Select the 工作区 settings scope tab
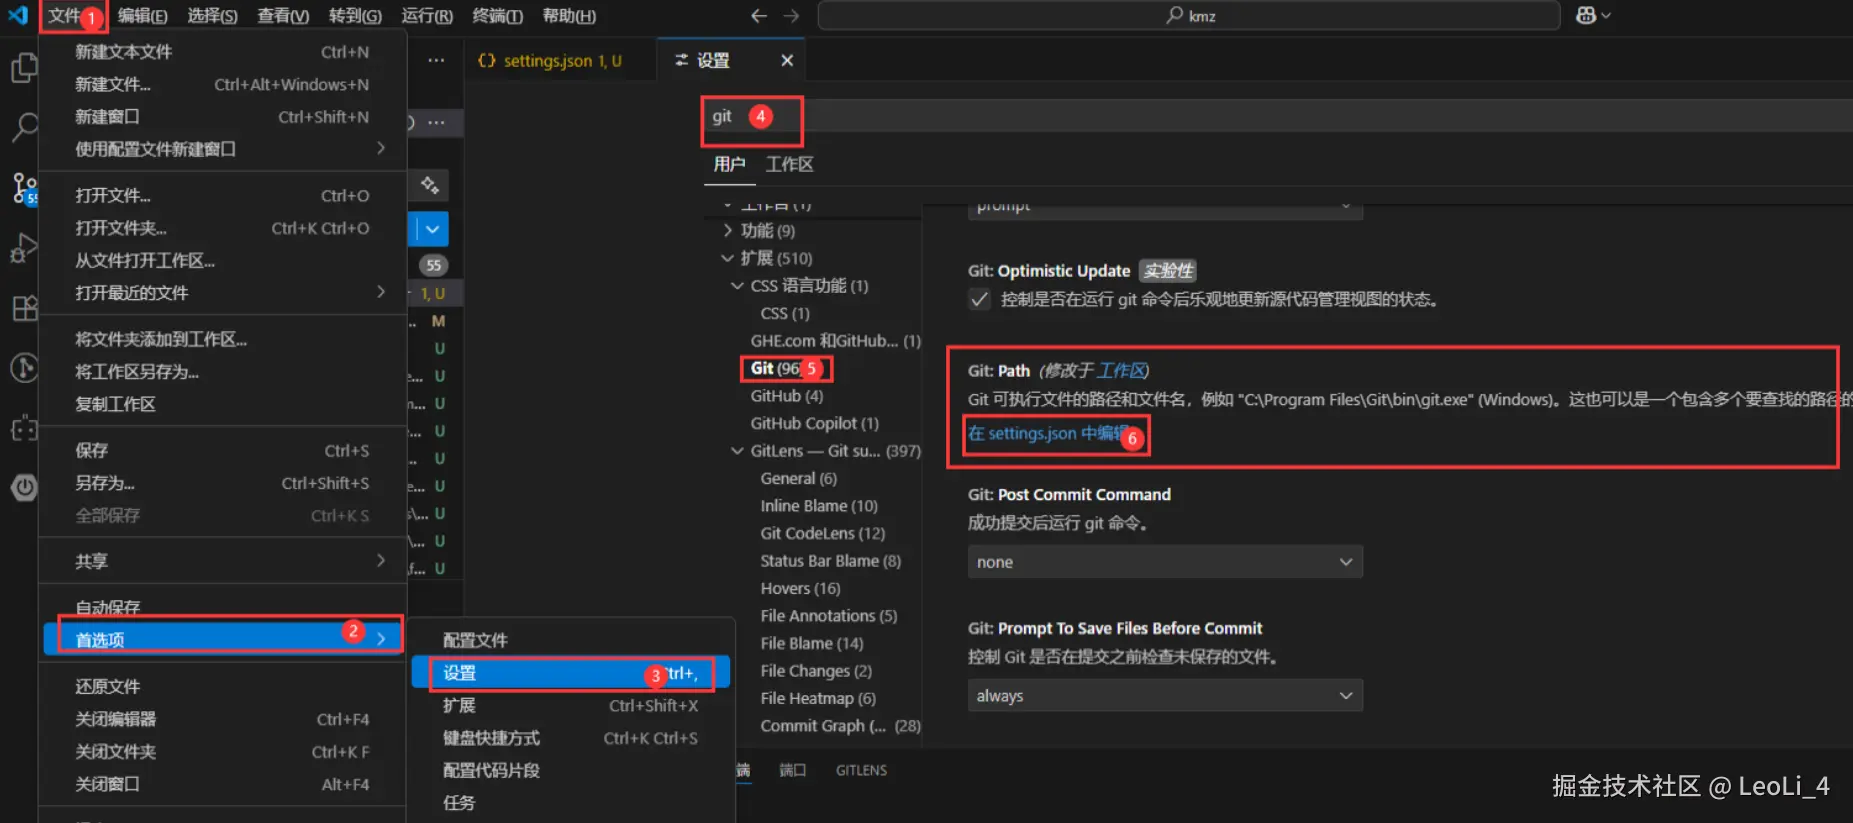This screenshot has width=1853, height=823. pyautogui.click(x=789, y=164)
